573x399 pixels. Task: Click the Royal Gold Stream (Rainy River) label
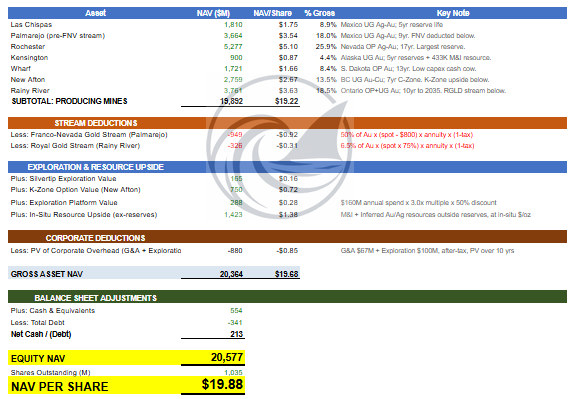tap(75, 145)
